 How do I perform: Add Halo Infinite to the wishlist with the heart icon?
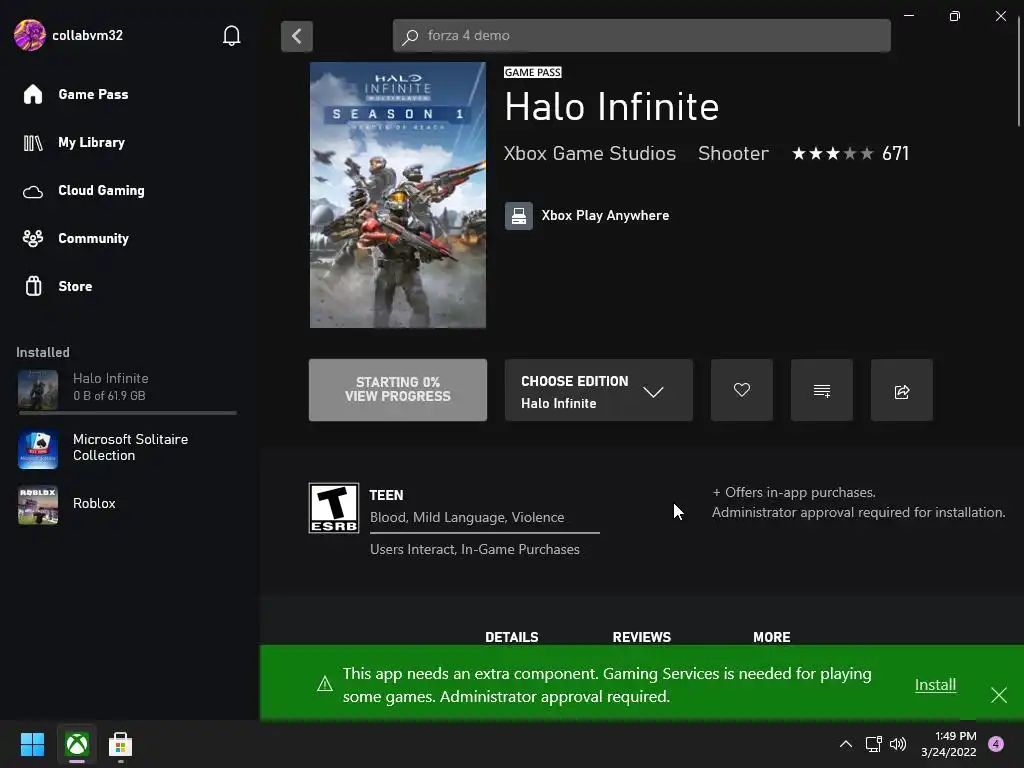742,390
